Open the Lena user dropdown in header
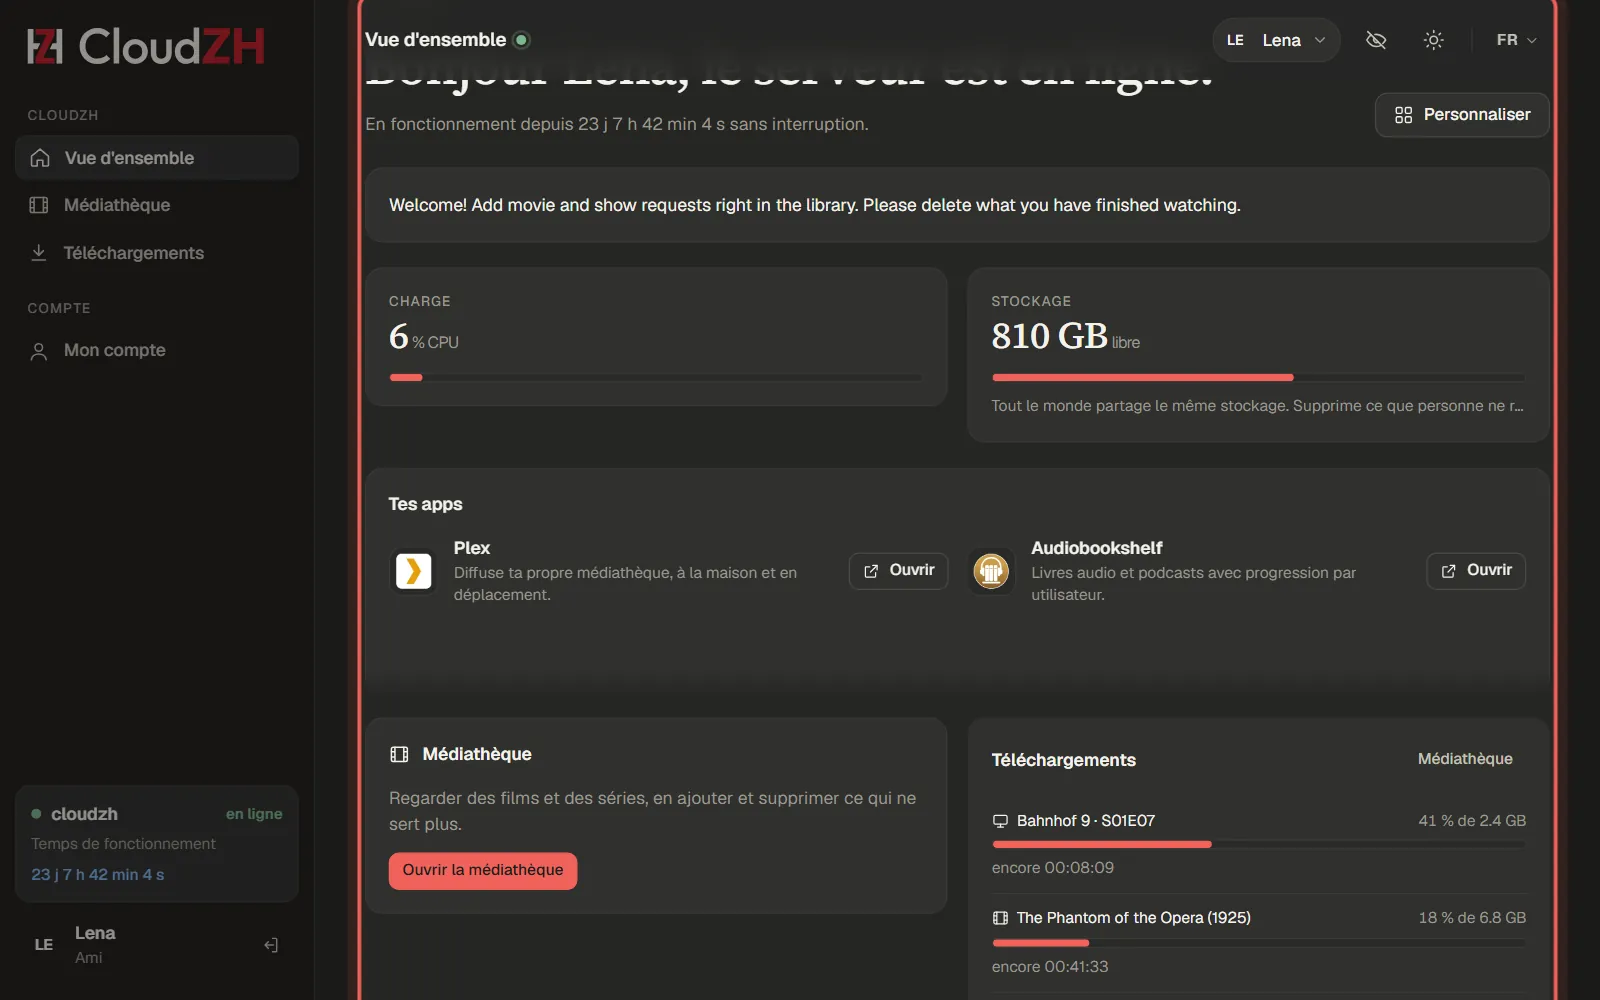The image size is (1600, 1000). (x=1276, y=40)
